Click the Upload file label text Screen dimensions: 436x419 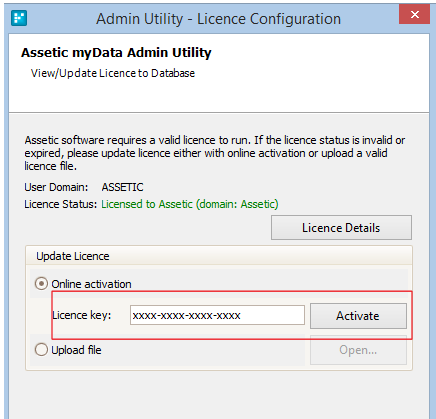(76, 350)
